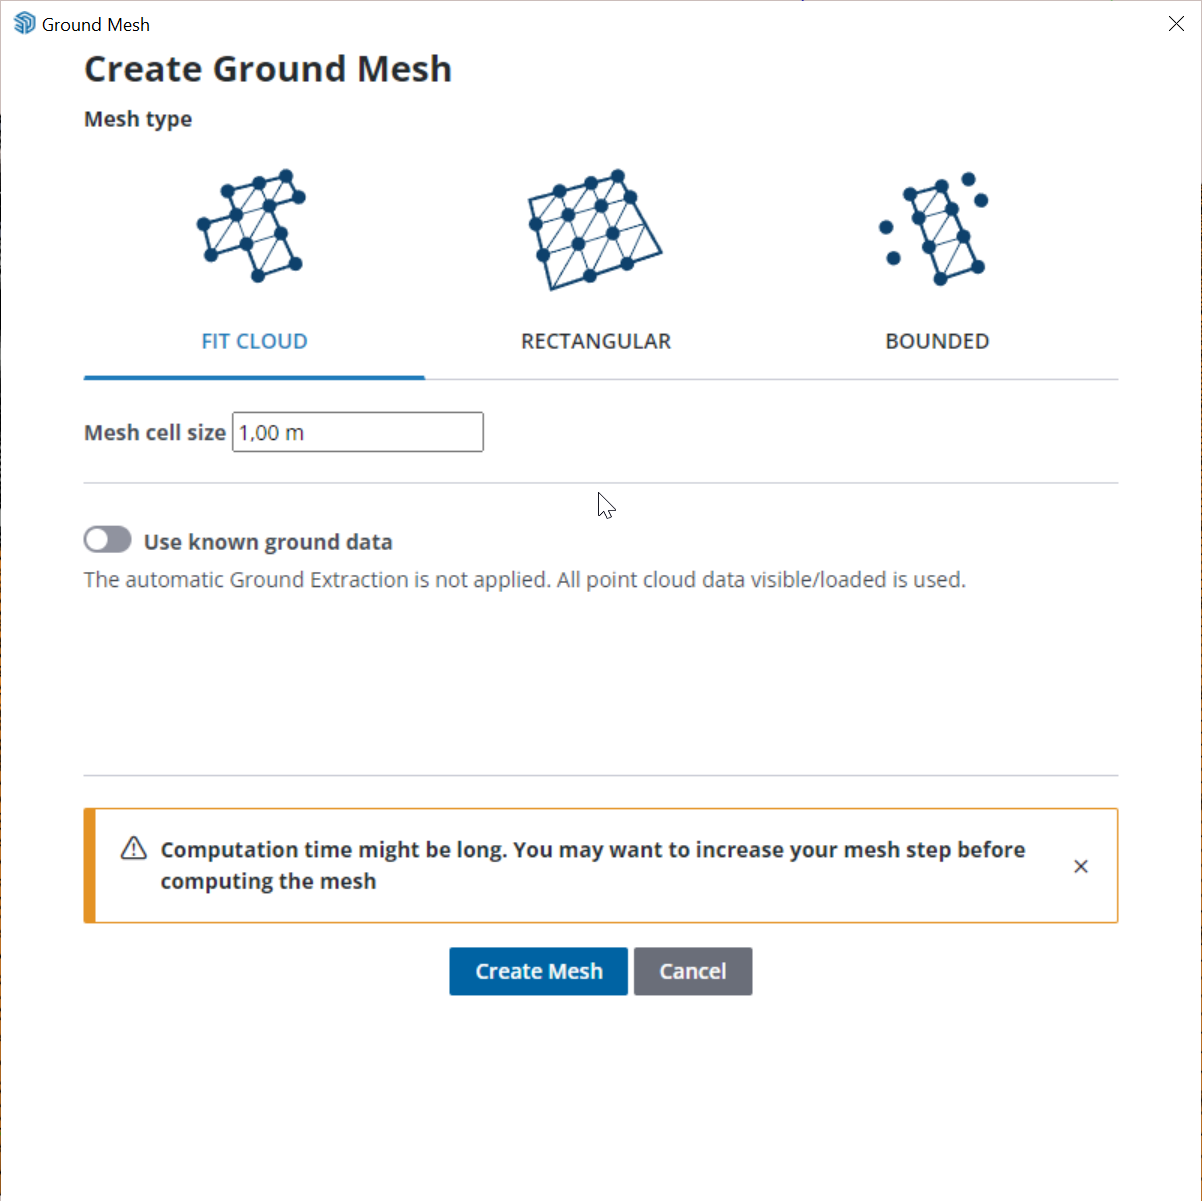Switch to the FIT CLOUD tab label
This screenshot has width=1202, height=1201.
[x=254, y=341]
